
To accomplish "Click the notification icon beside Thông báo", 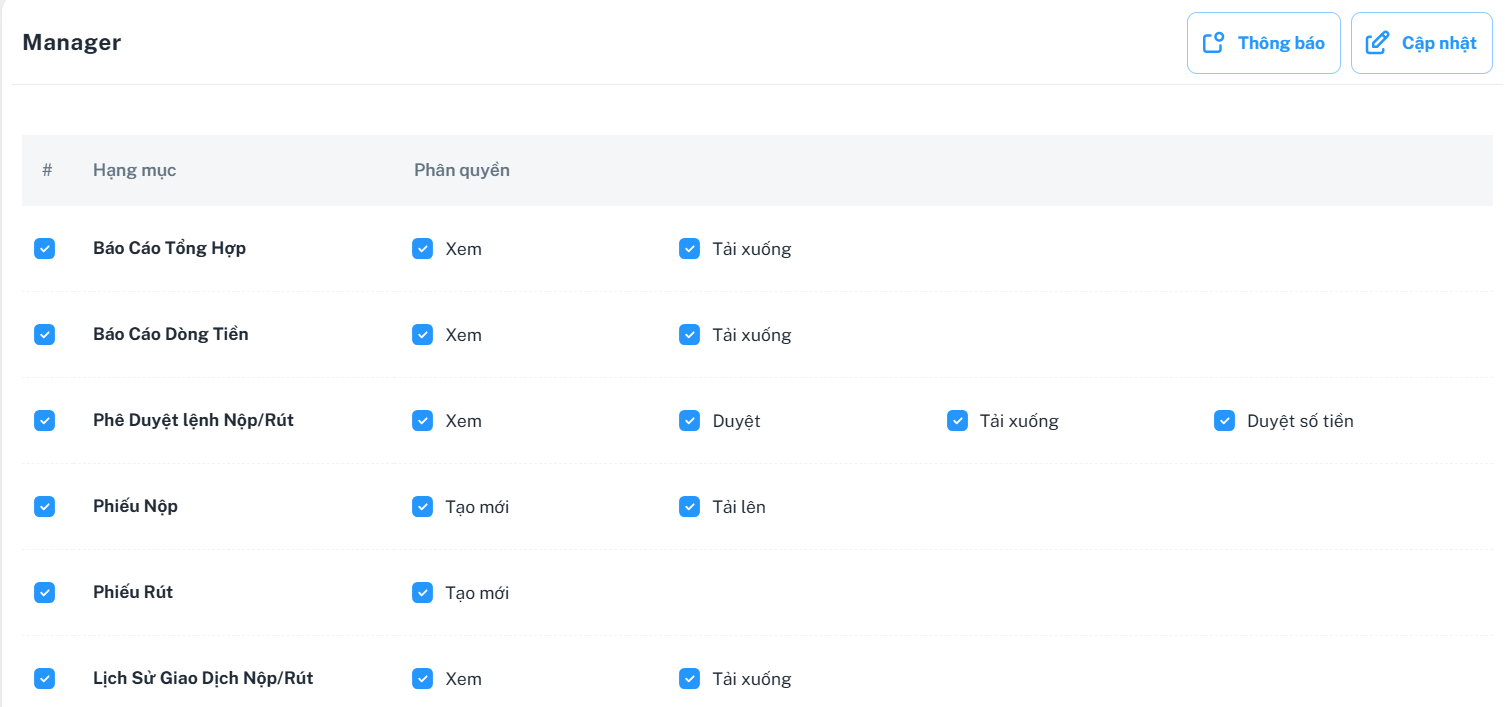I will (x=1213, y=43).
